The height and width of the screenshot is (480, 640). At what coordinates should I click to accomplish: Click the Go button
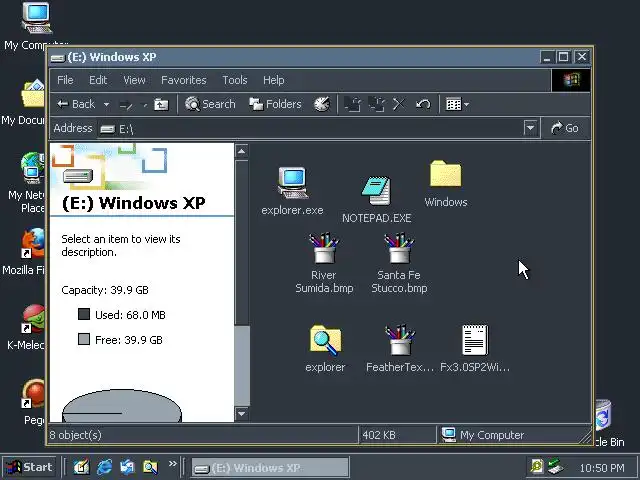tap(565, 128)
